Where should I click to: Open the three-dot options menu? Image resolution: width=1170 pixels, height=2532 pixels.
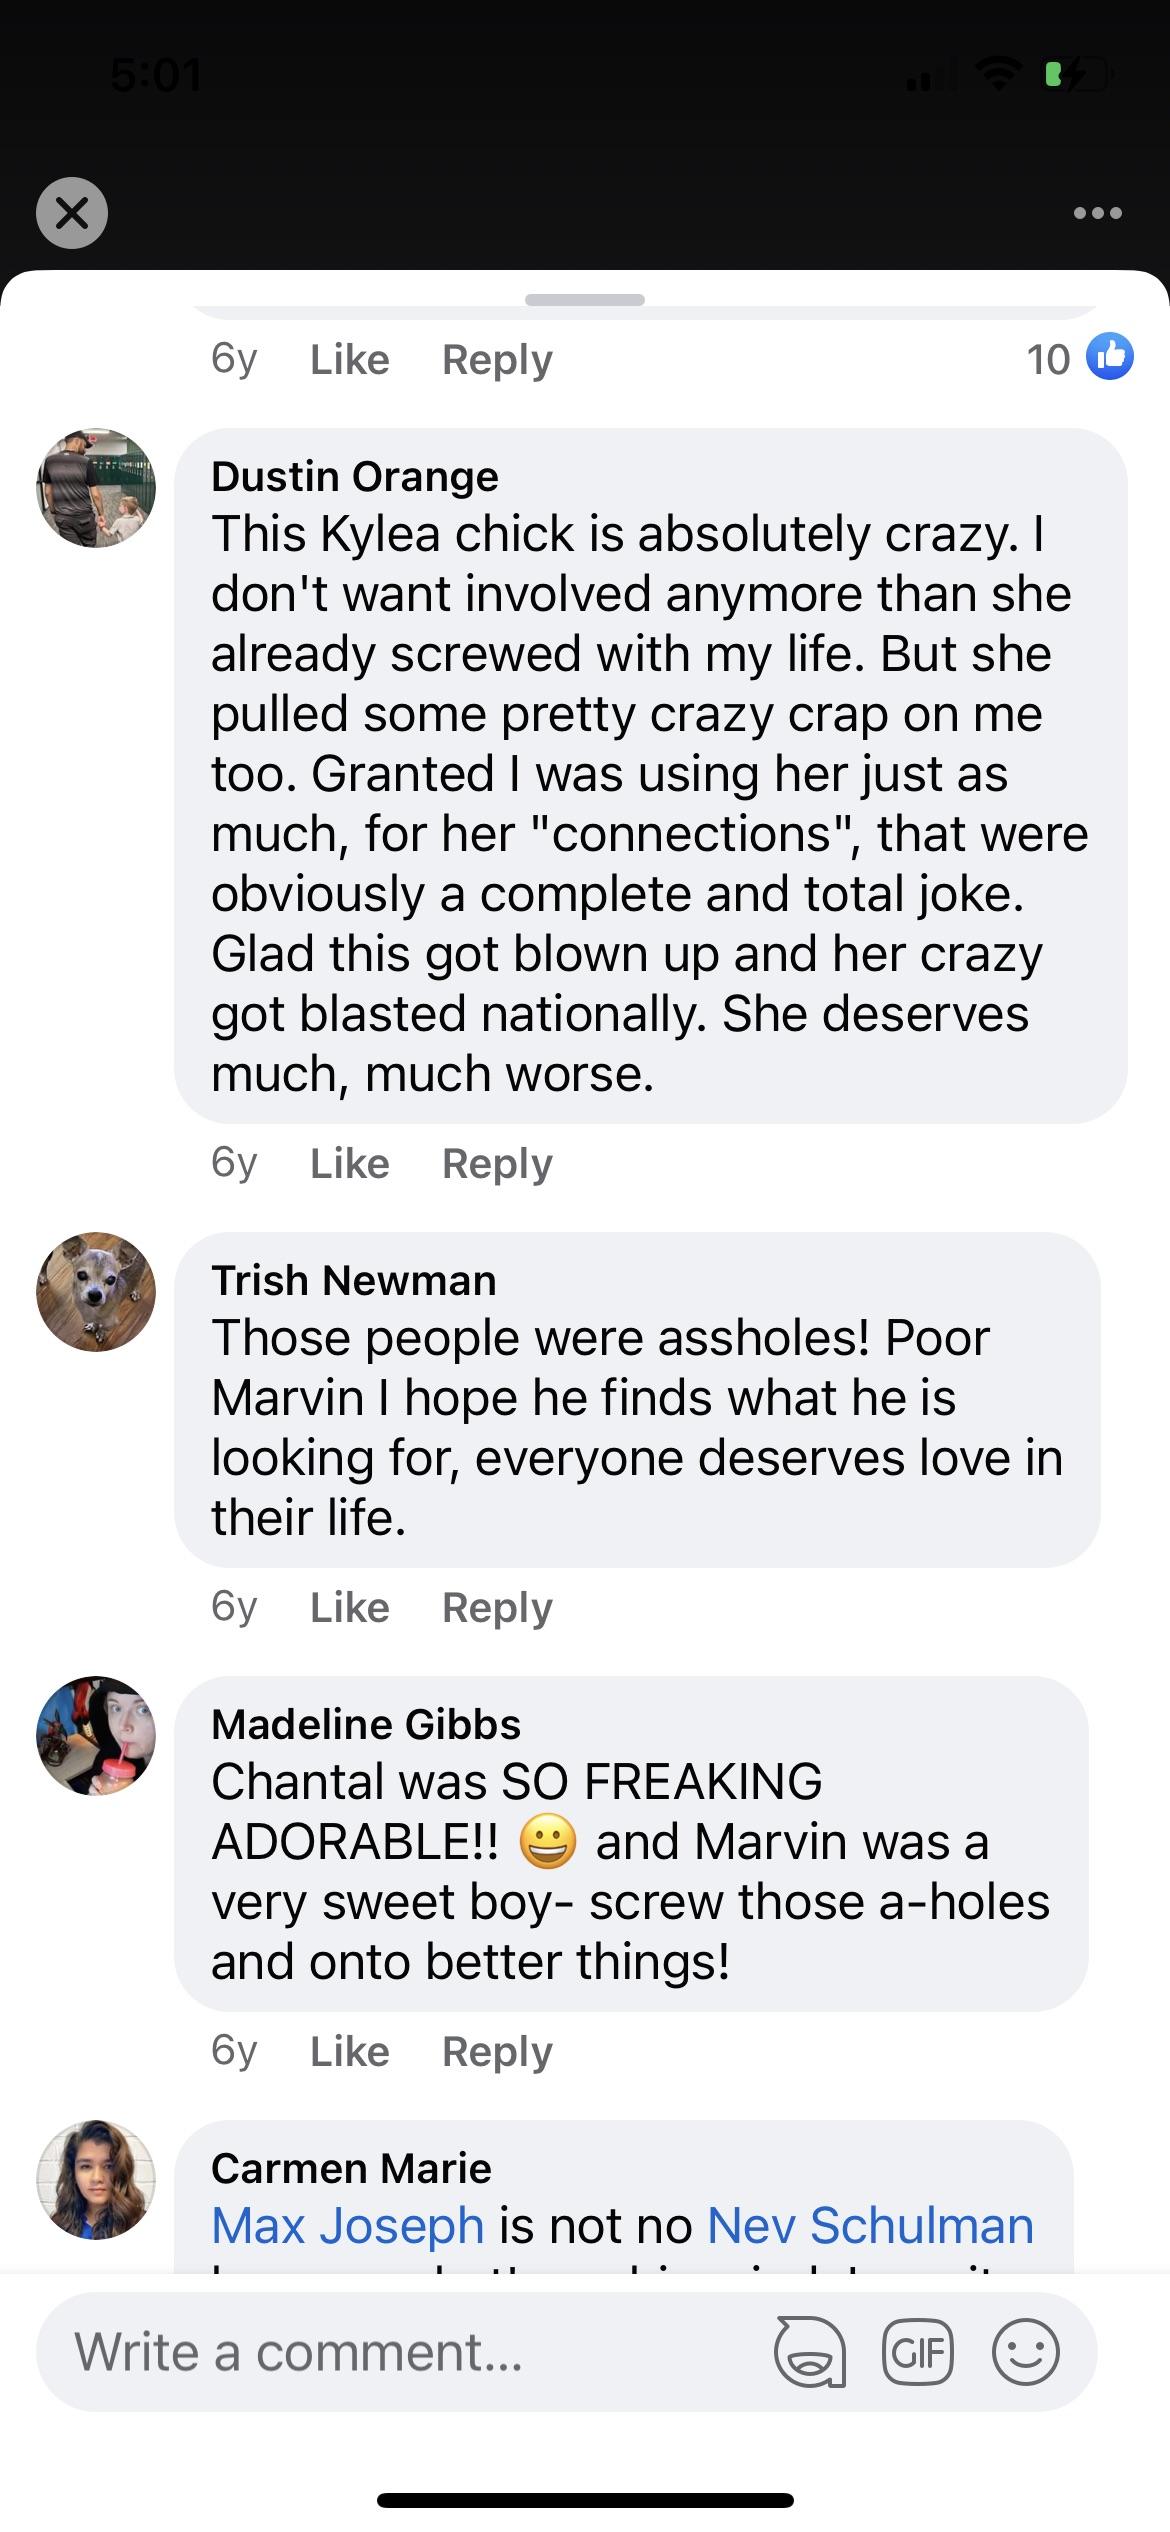coord(1096,212)
